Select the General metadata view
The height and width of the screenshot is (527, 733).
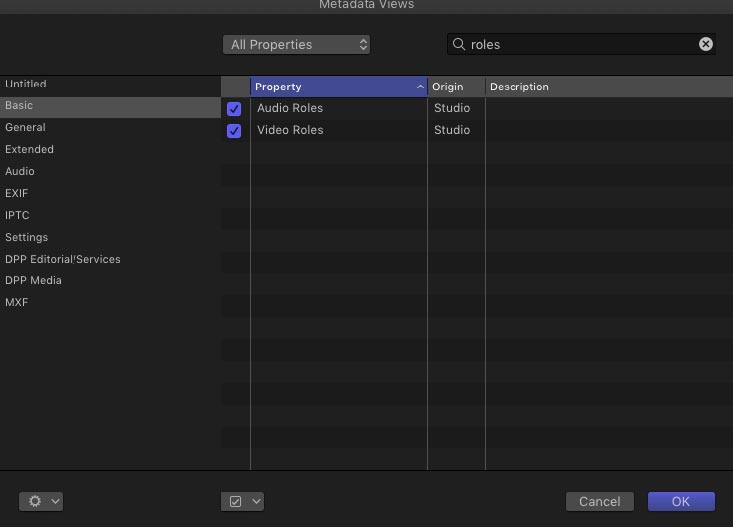tap(110, 127)
